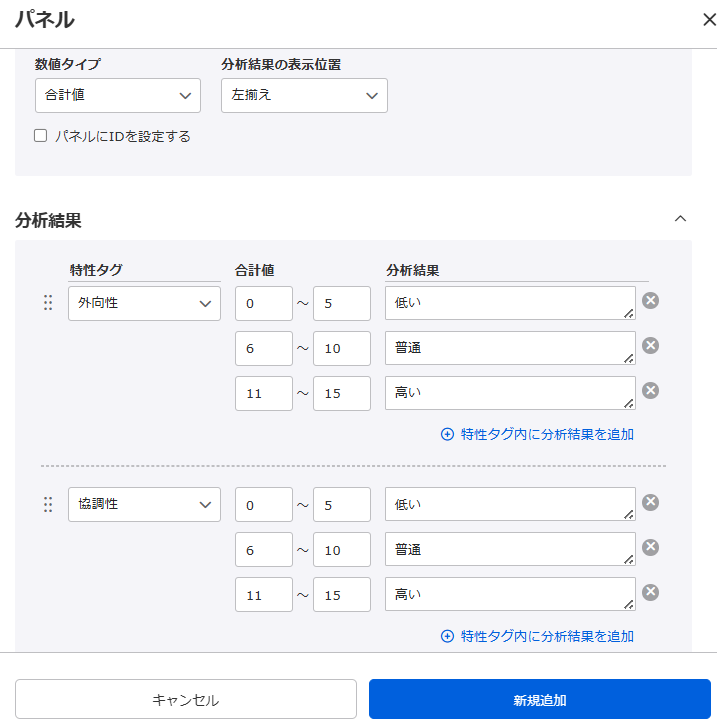Add analysis result under 外向性 tag
Screen dimensions: 717x723
pos(537,434)
